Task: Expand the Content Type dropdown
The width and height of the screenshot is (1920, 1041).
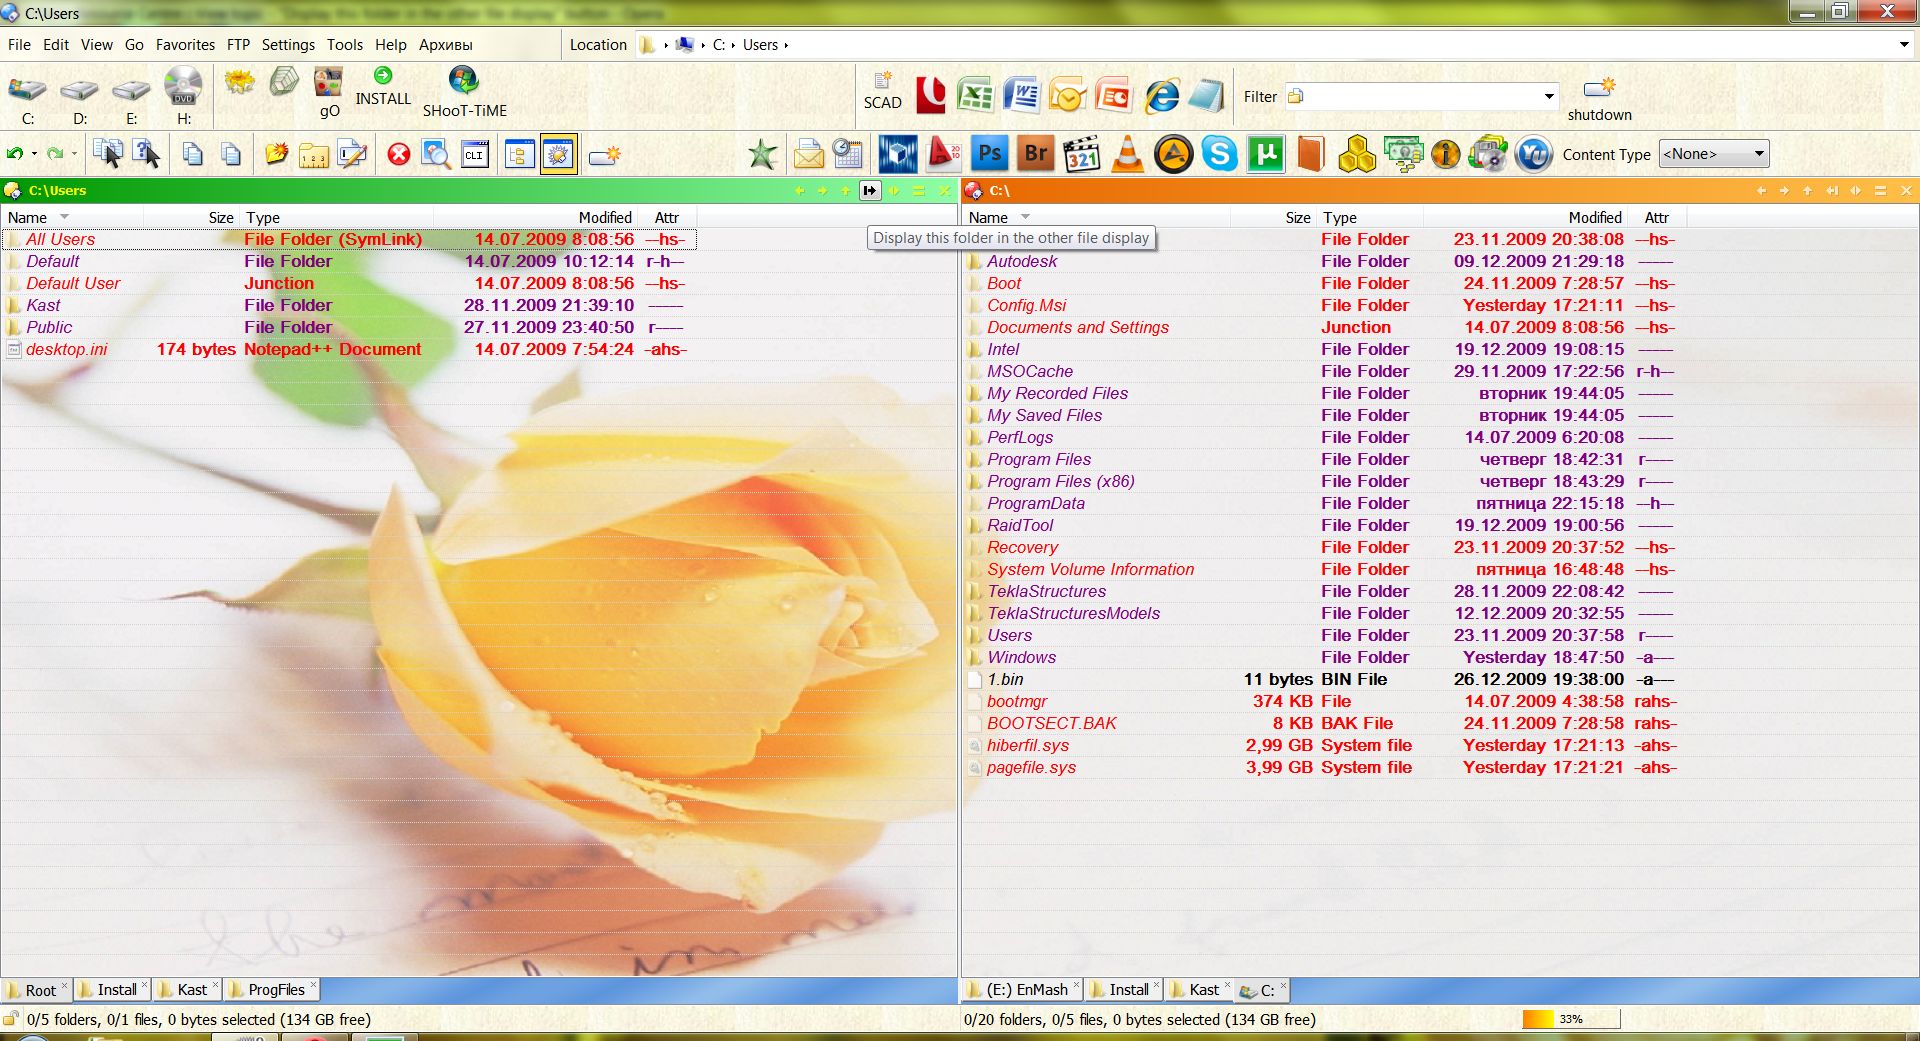Action: tap(1757, 154)
